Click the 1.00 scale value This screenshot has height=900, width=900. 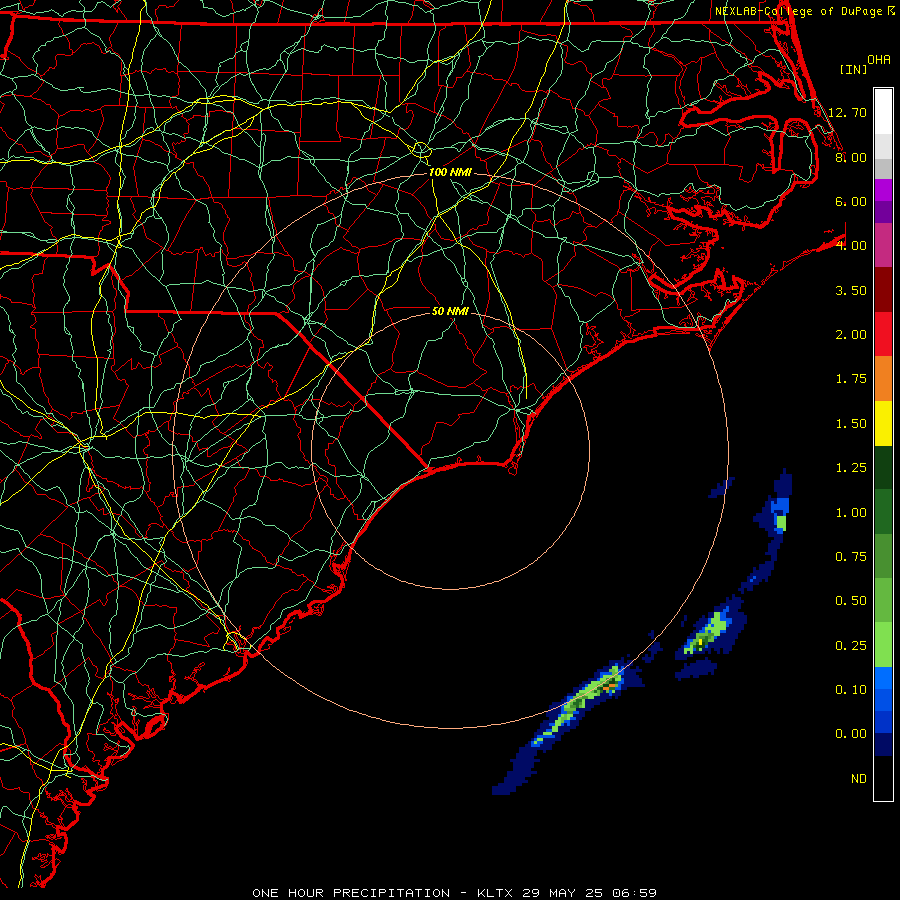tap(851, 513)
